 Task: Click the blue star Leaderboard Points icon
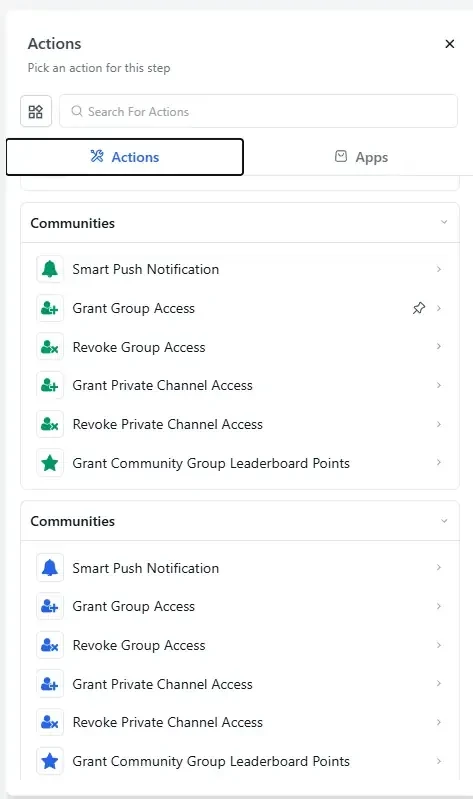(50, 761)
